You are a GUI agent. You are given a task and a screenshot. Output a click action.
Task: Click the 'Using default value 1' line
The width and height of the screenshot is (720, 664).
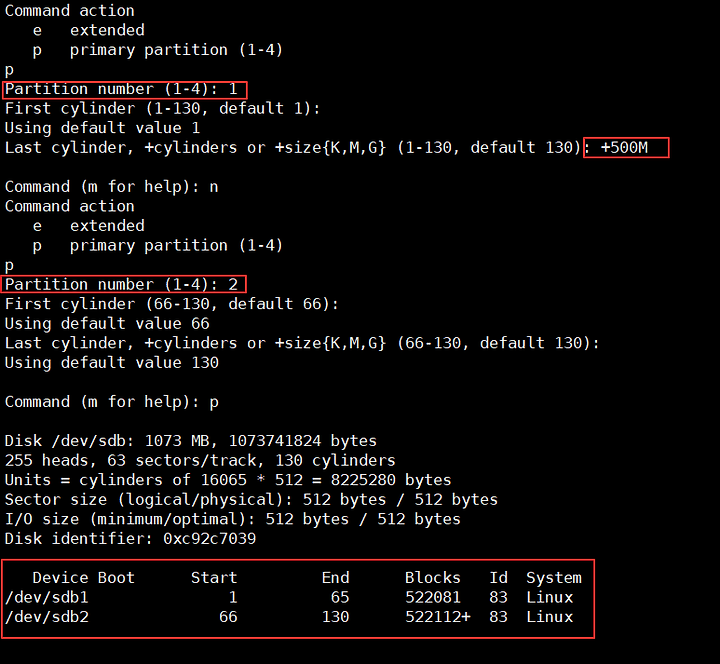102,128
